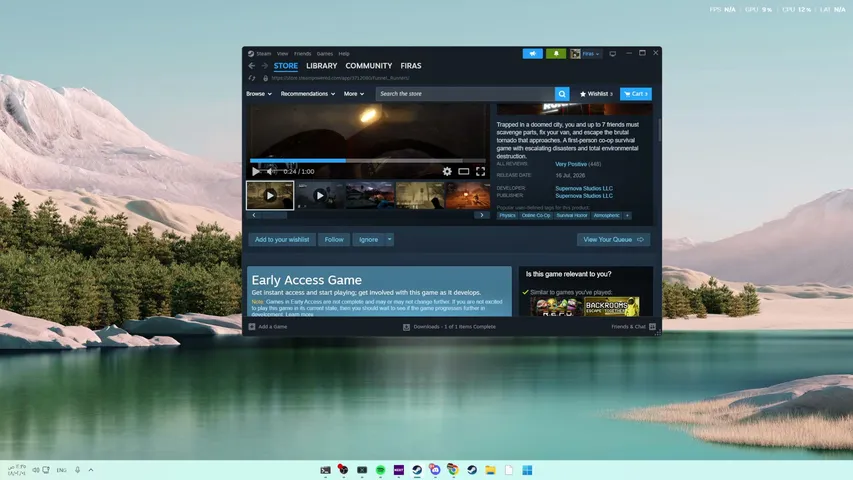853x480 pixels.
Task: Open the View menu
Action: [x=282, y=53]
